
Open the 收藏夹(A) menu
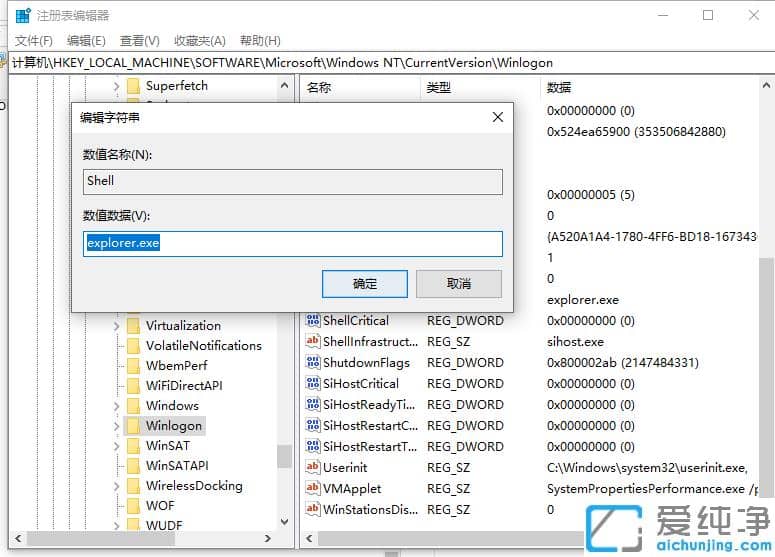200,41
